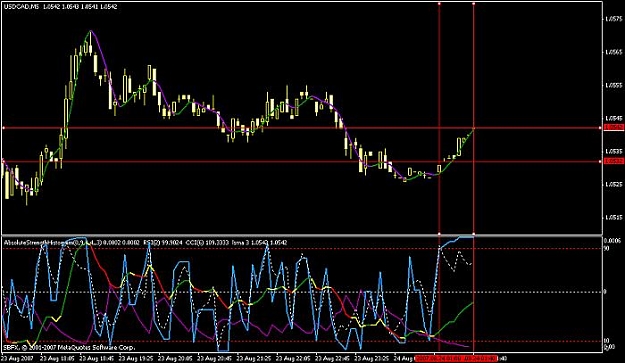Click the 0.0006 indicator scale value
625x363 pixels.
(x=612, y=241)
